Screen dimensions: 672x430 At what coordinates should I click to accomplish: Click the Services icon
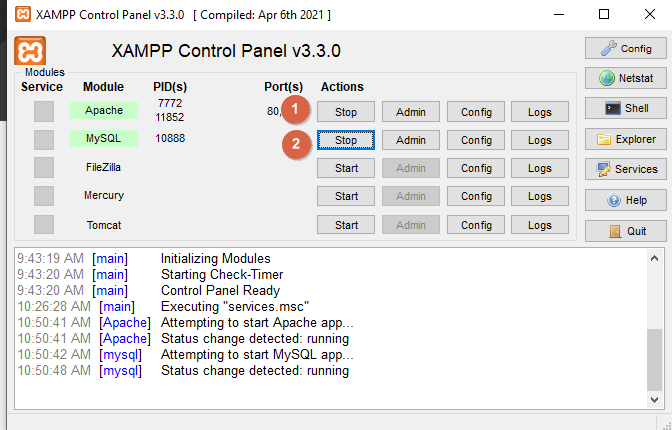coord(603,169)
